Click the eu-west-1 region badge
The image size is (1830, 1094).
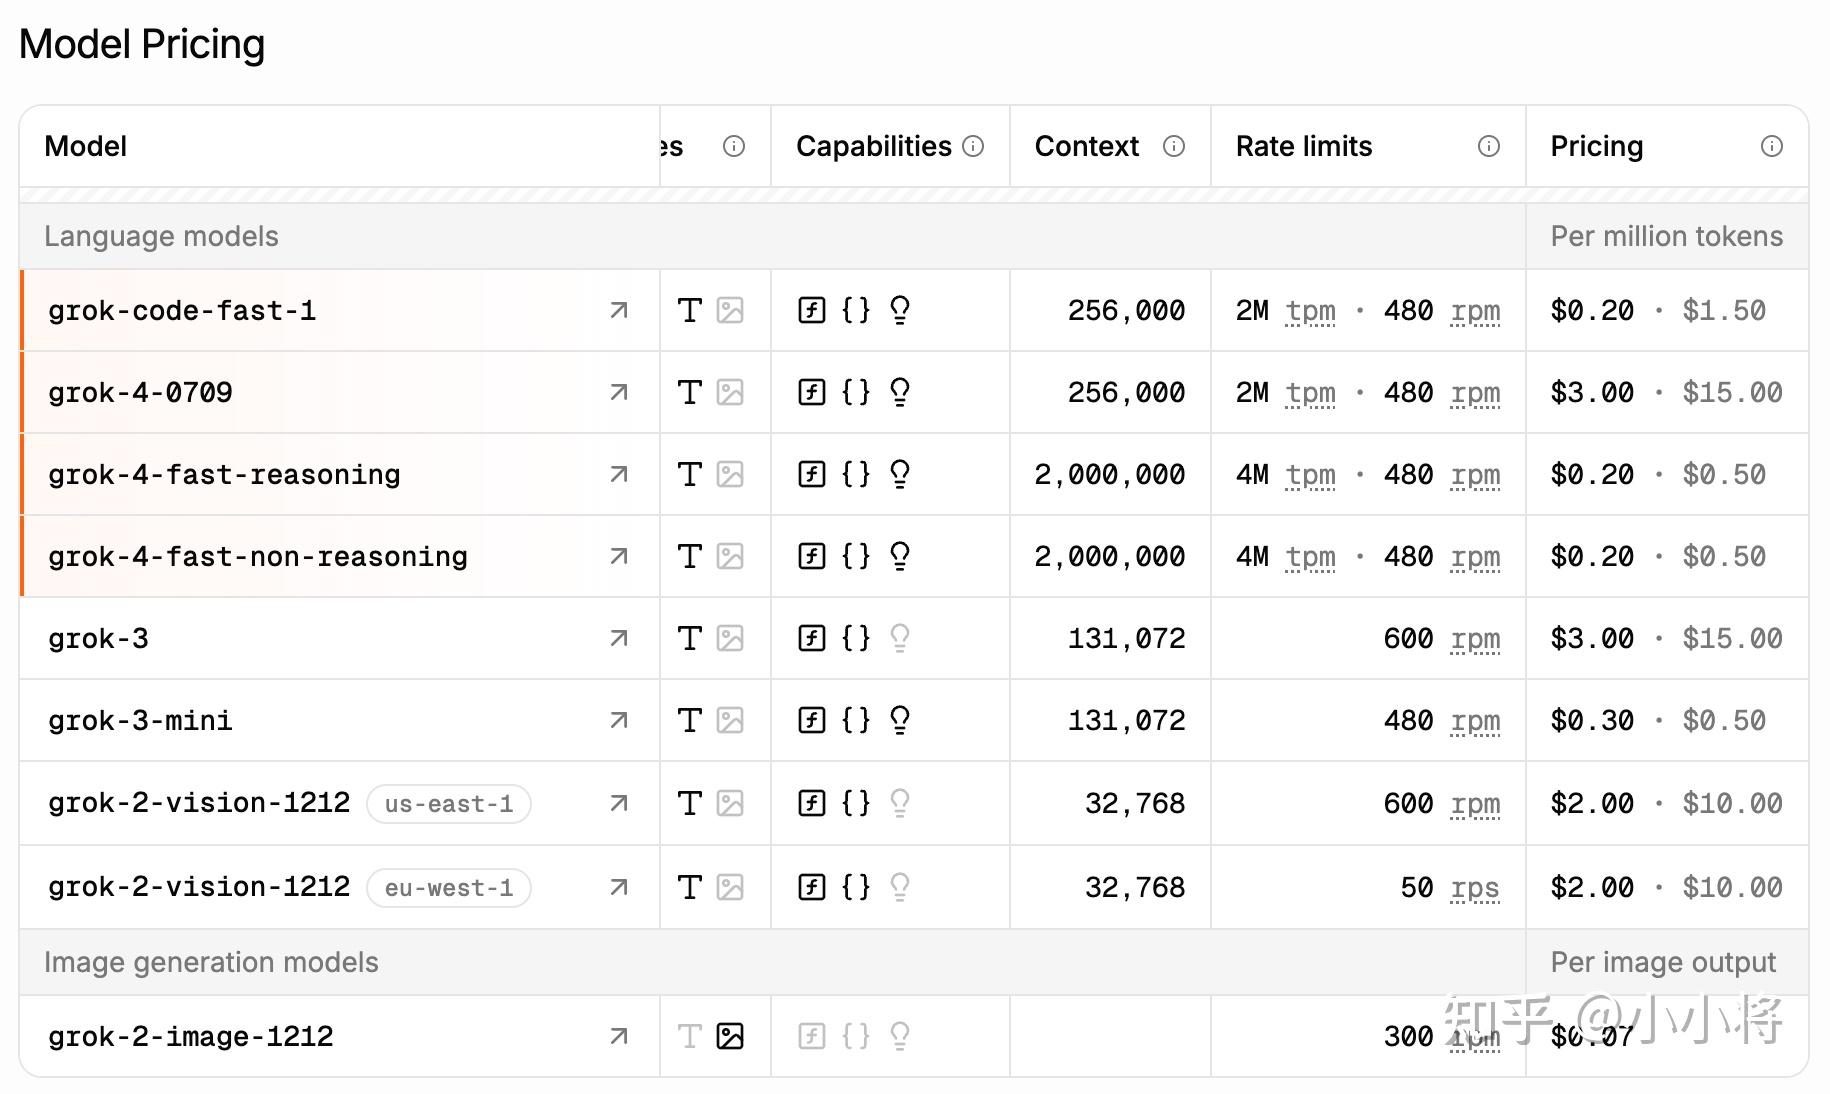pyautogui.click(x=449, y=888)
